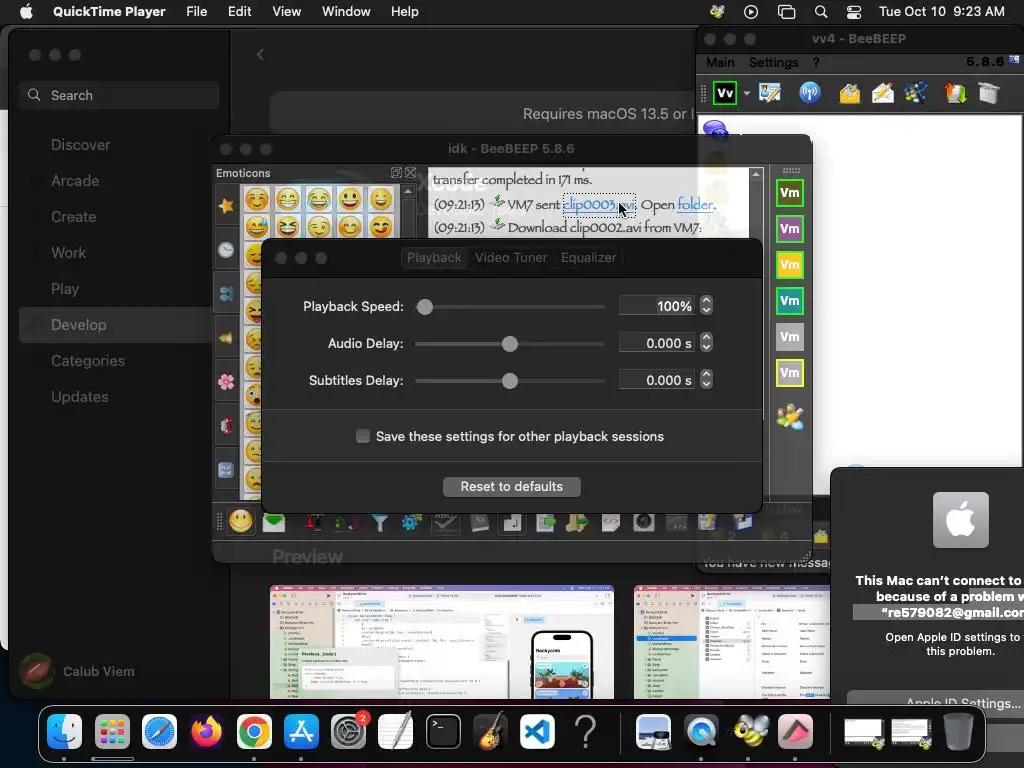Click the write message pencil envelope icon
1024x768 pixels.
point(882,93)
